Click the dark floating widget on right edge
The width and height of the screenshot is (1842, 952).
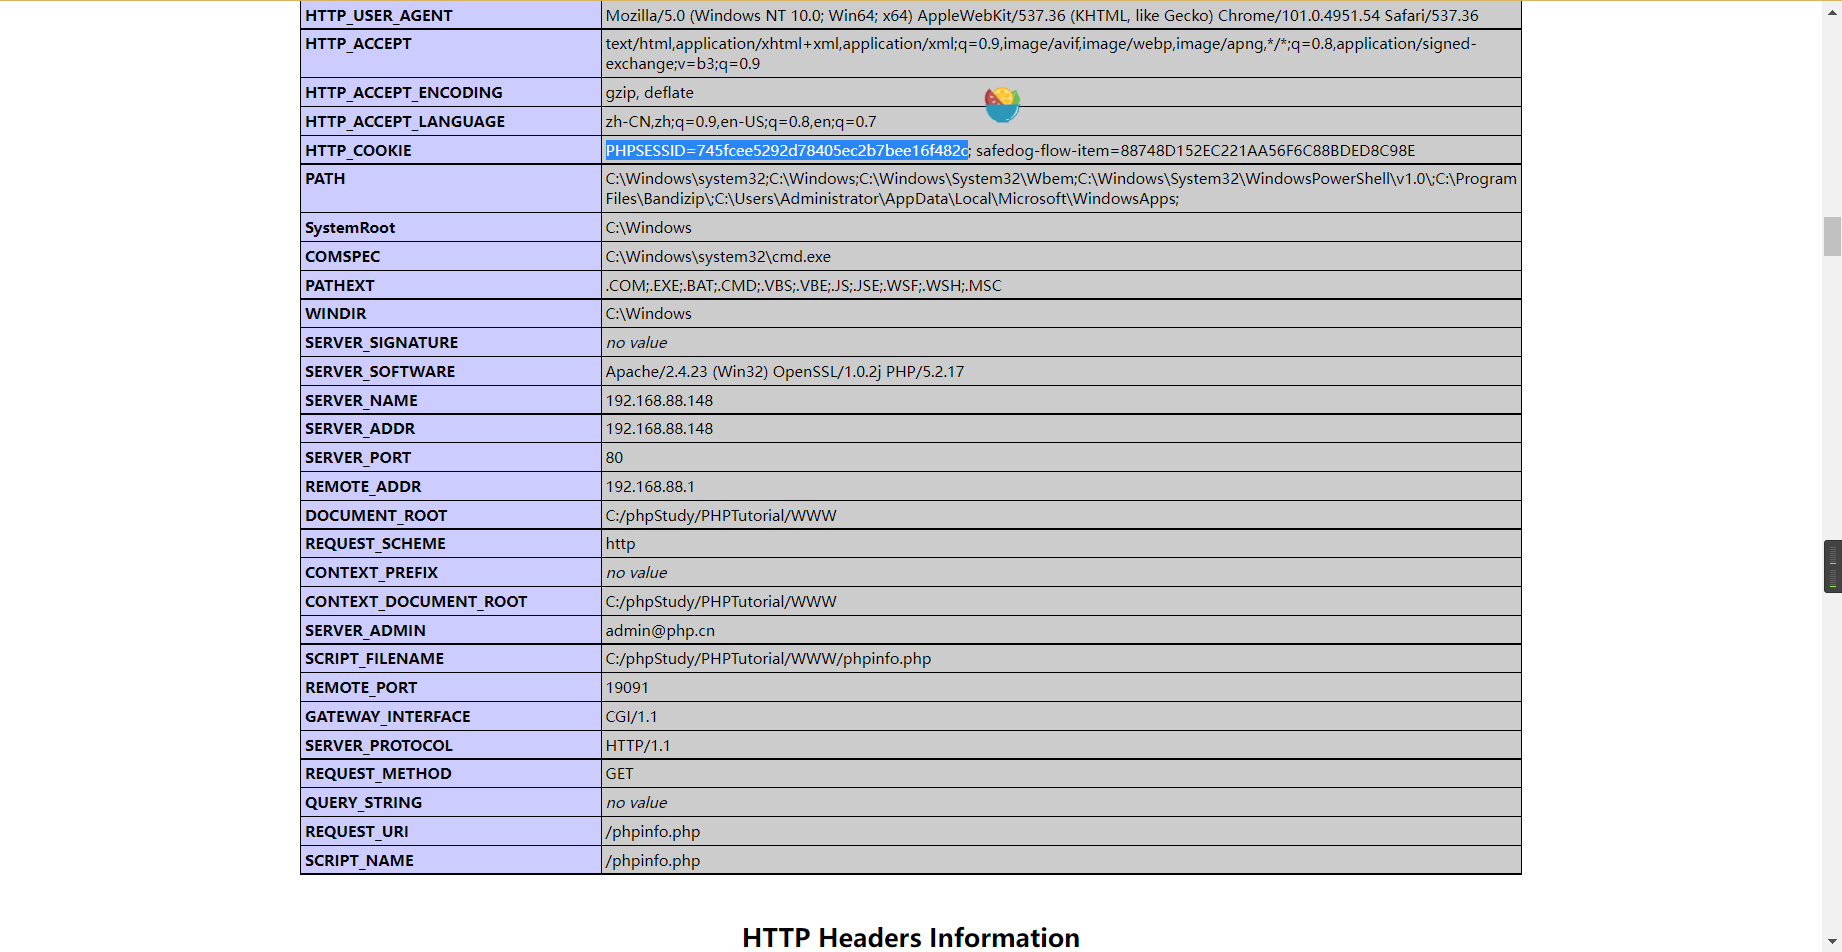[x=1832, y=566]
